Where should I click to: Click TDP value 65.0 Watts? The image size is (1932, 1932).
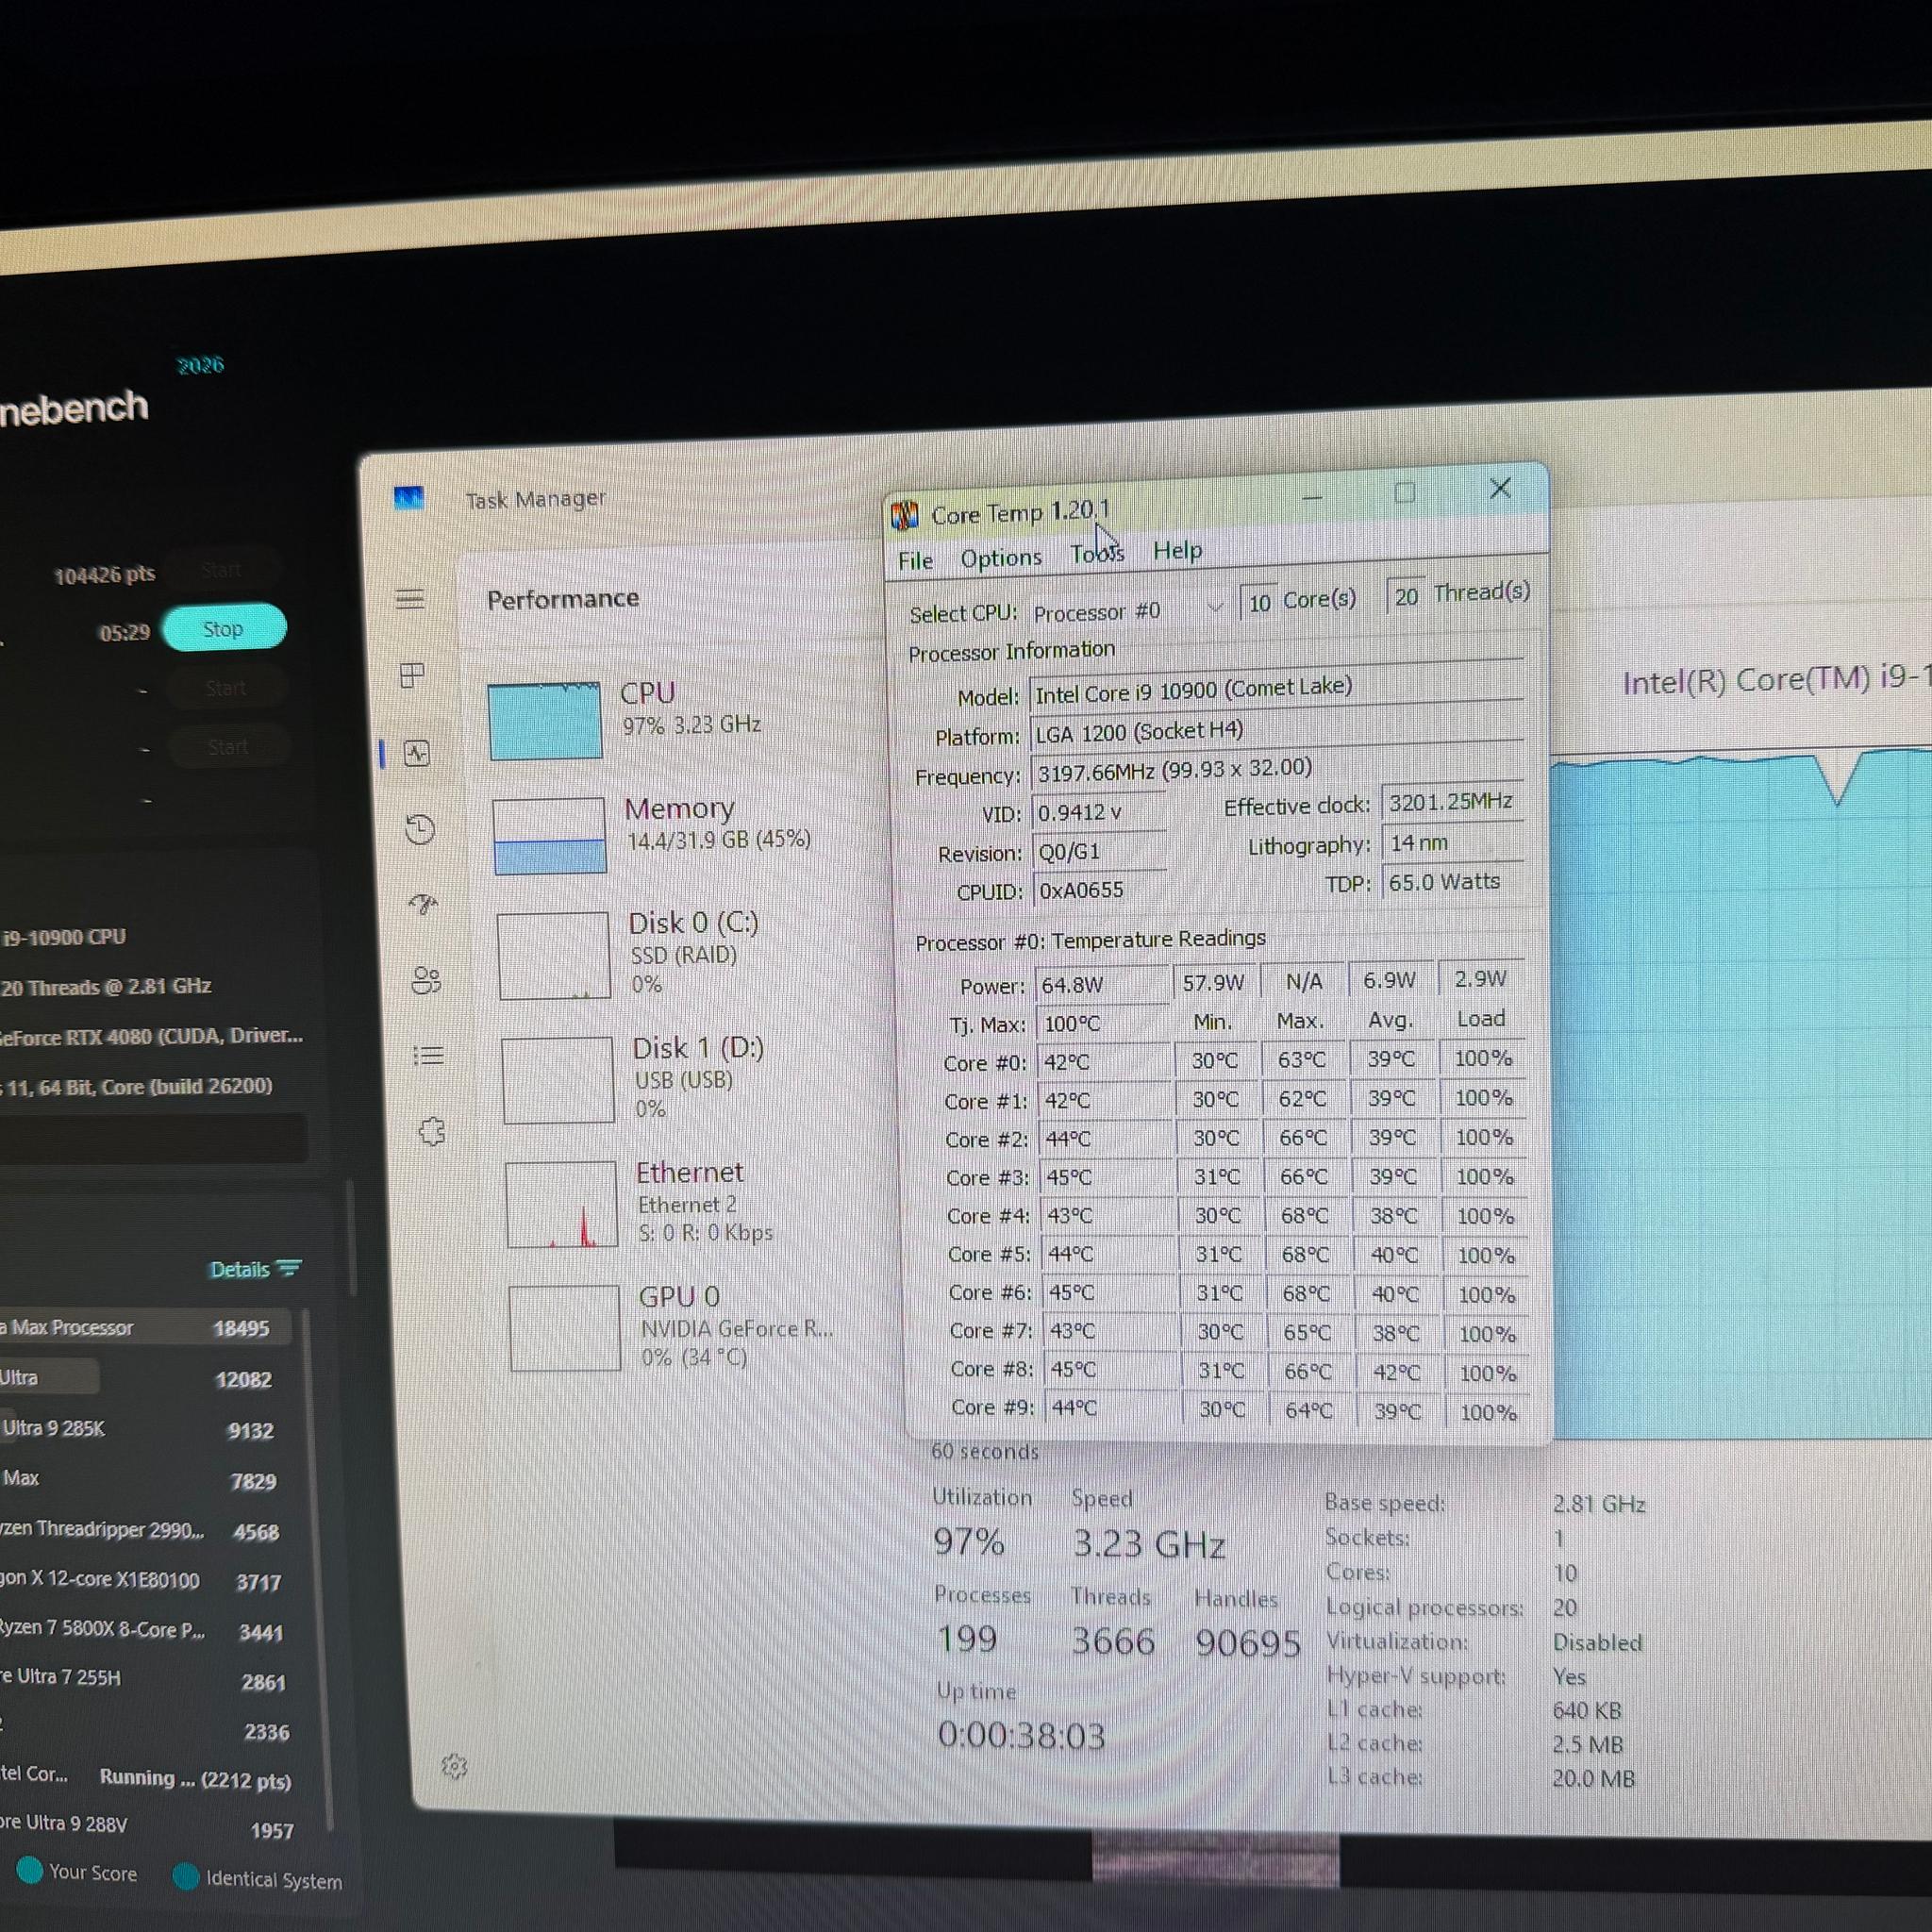1455,881
